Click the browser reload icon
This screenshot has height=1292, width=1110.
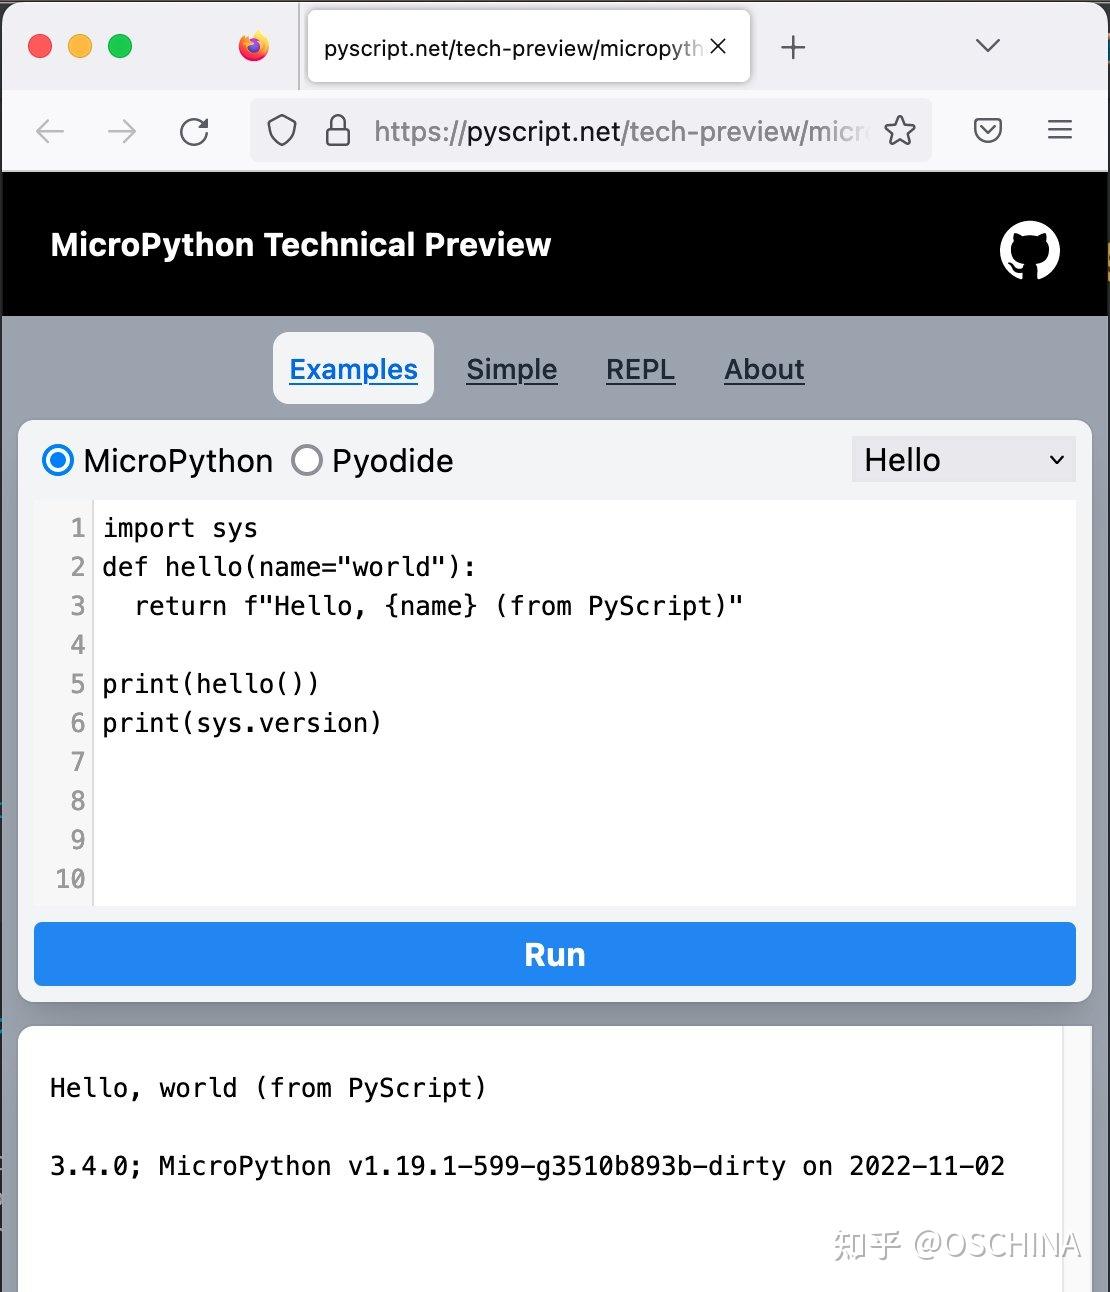pyautogui.click(x=194, y=131)
